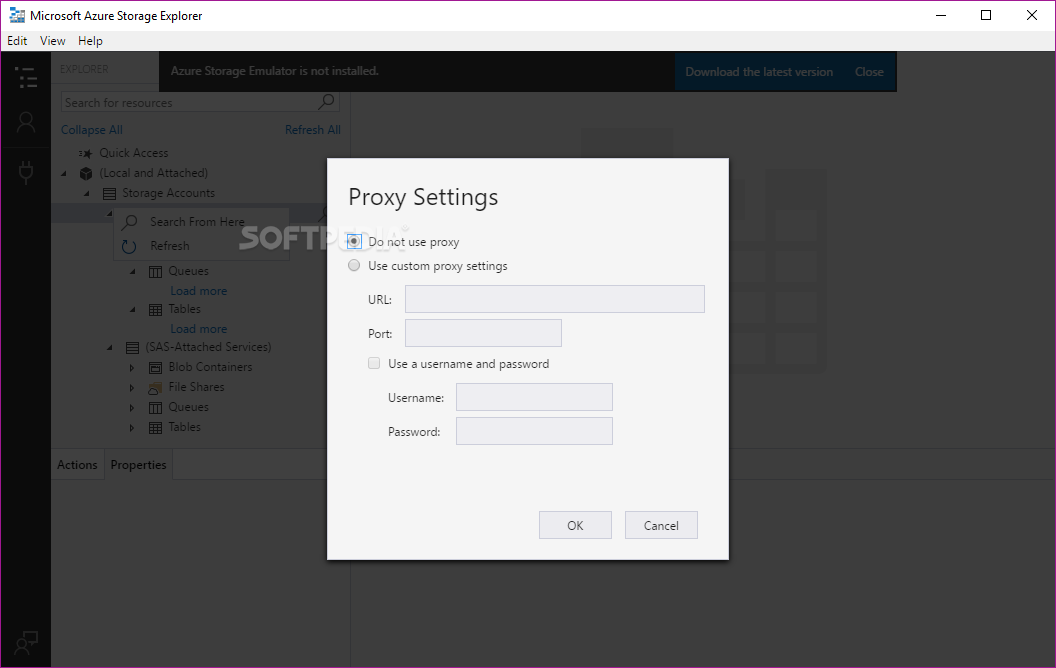Open the View menu
This screenshot has height=668, width=1056.
53,40
